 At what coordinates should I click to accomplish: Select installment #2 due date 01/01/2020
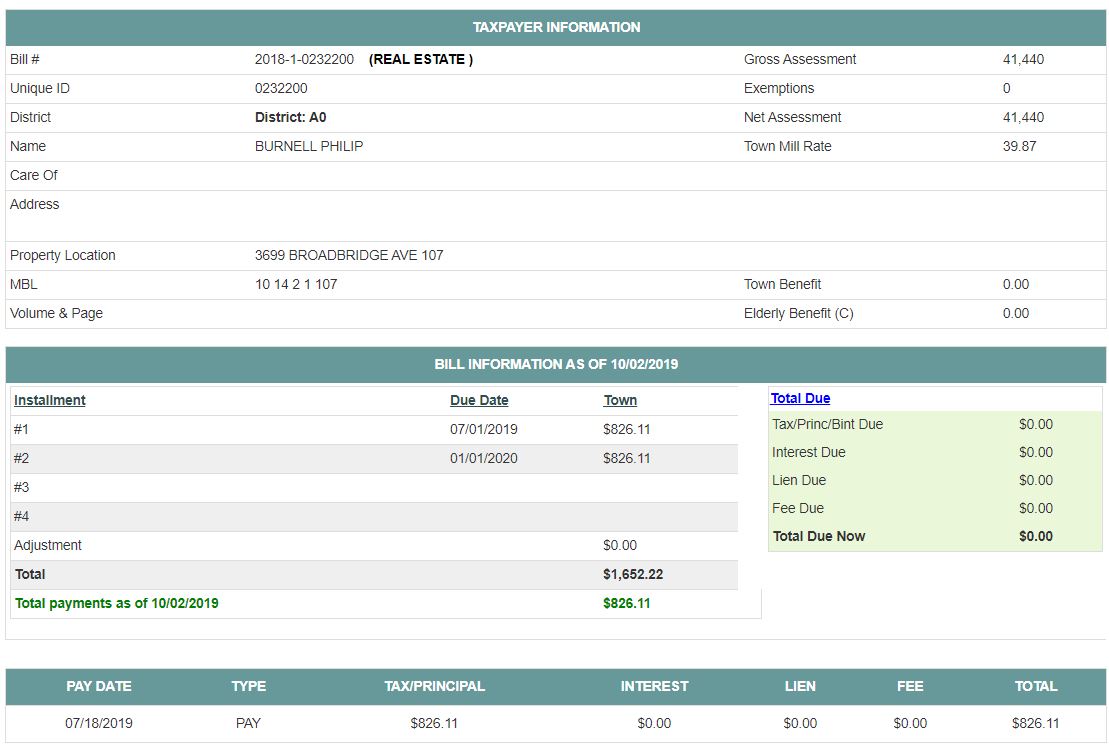484,458
